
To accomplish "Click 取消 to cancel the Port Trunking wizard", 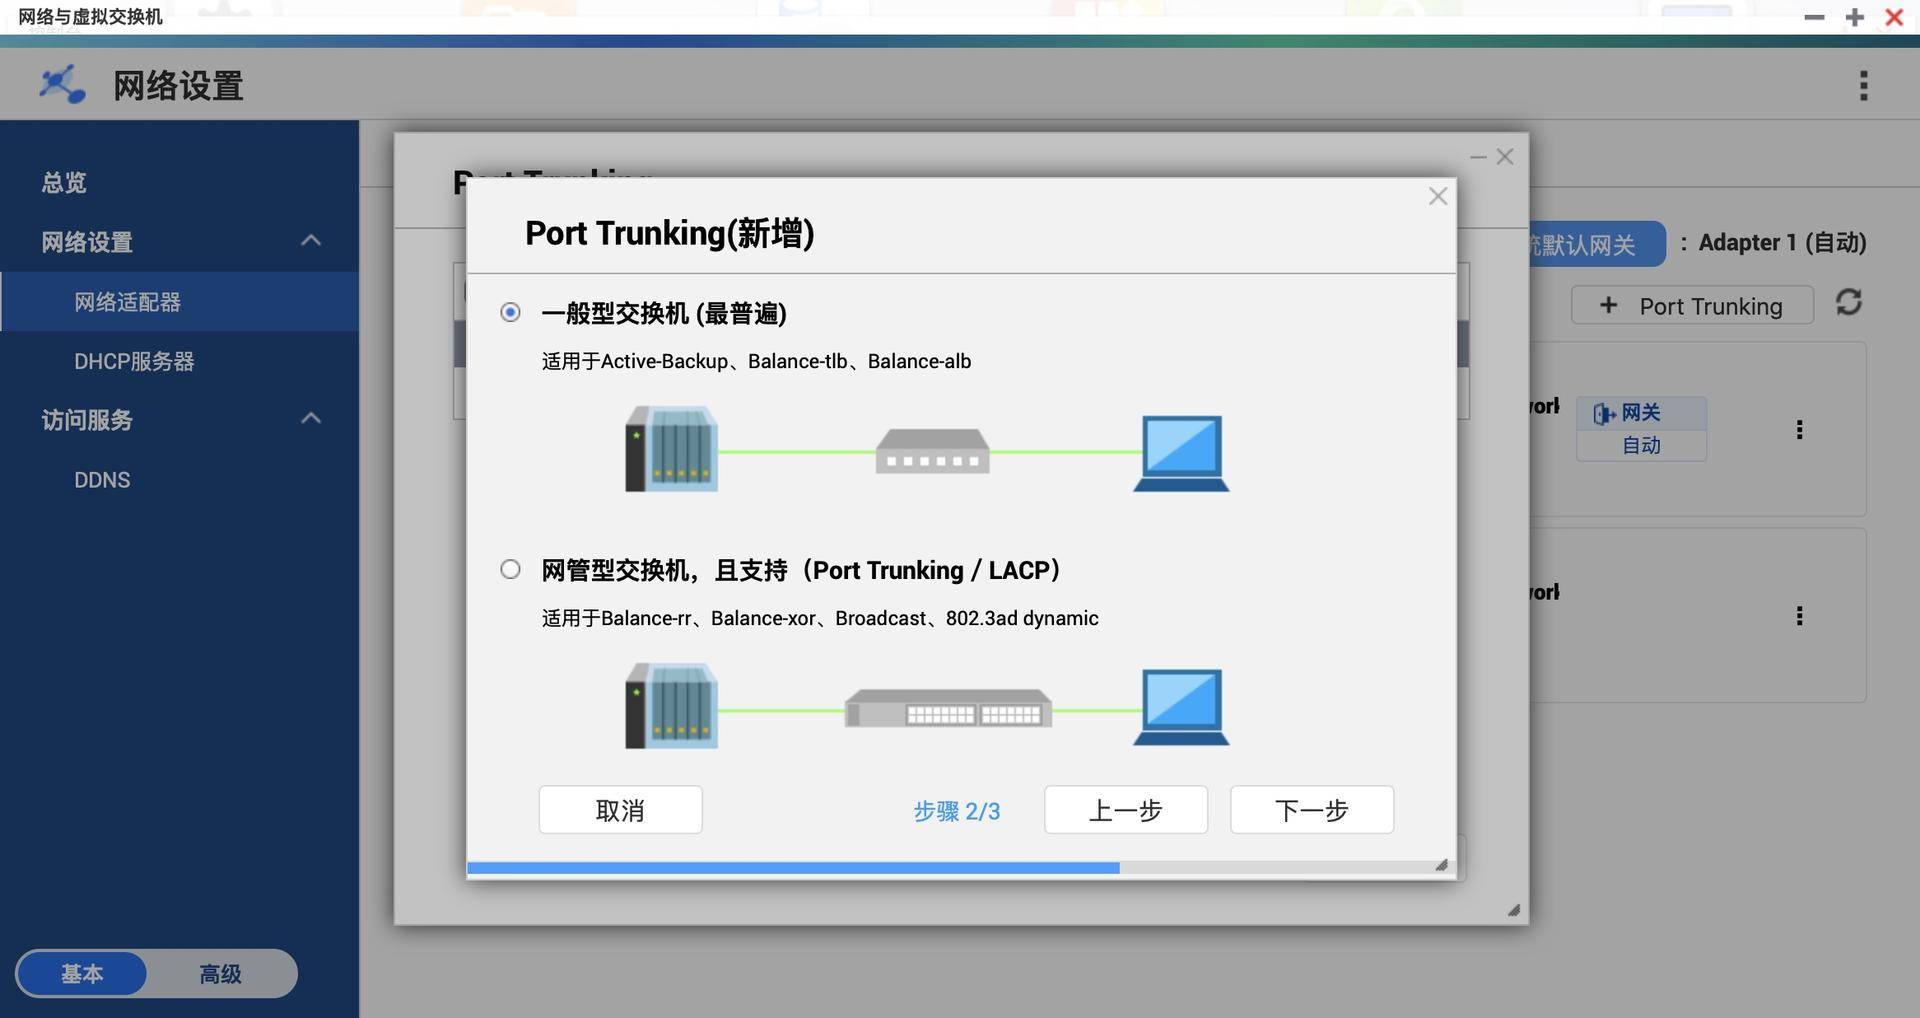I will pyautogui.click(x=620, y=810).
